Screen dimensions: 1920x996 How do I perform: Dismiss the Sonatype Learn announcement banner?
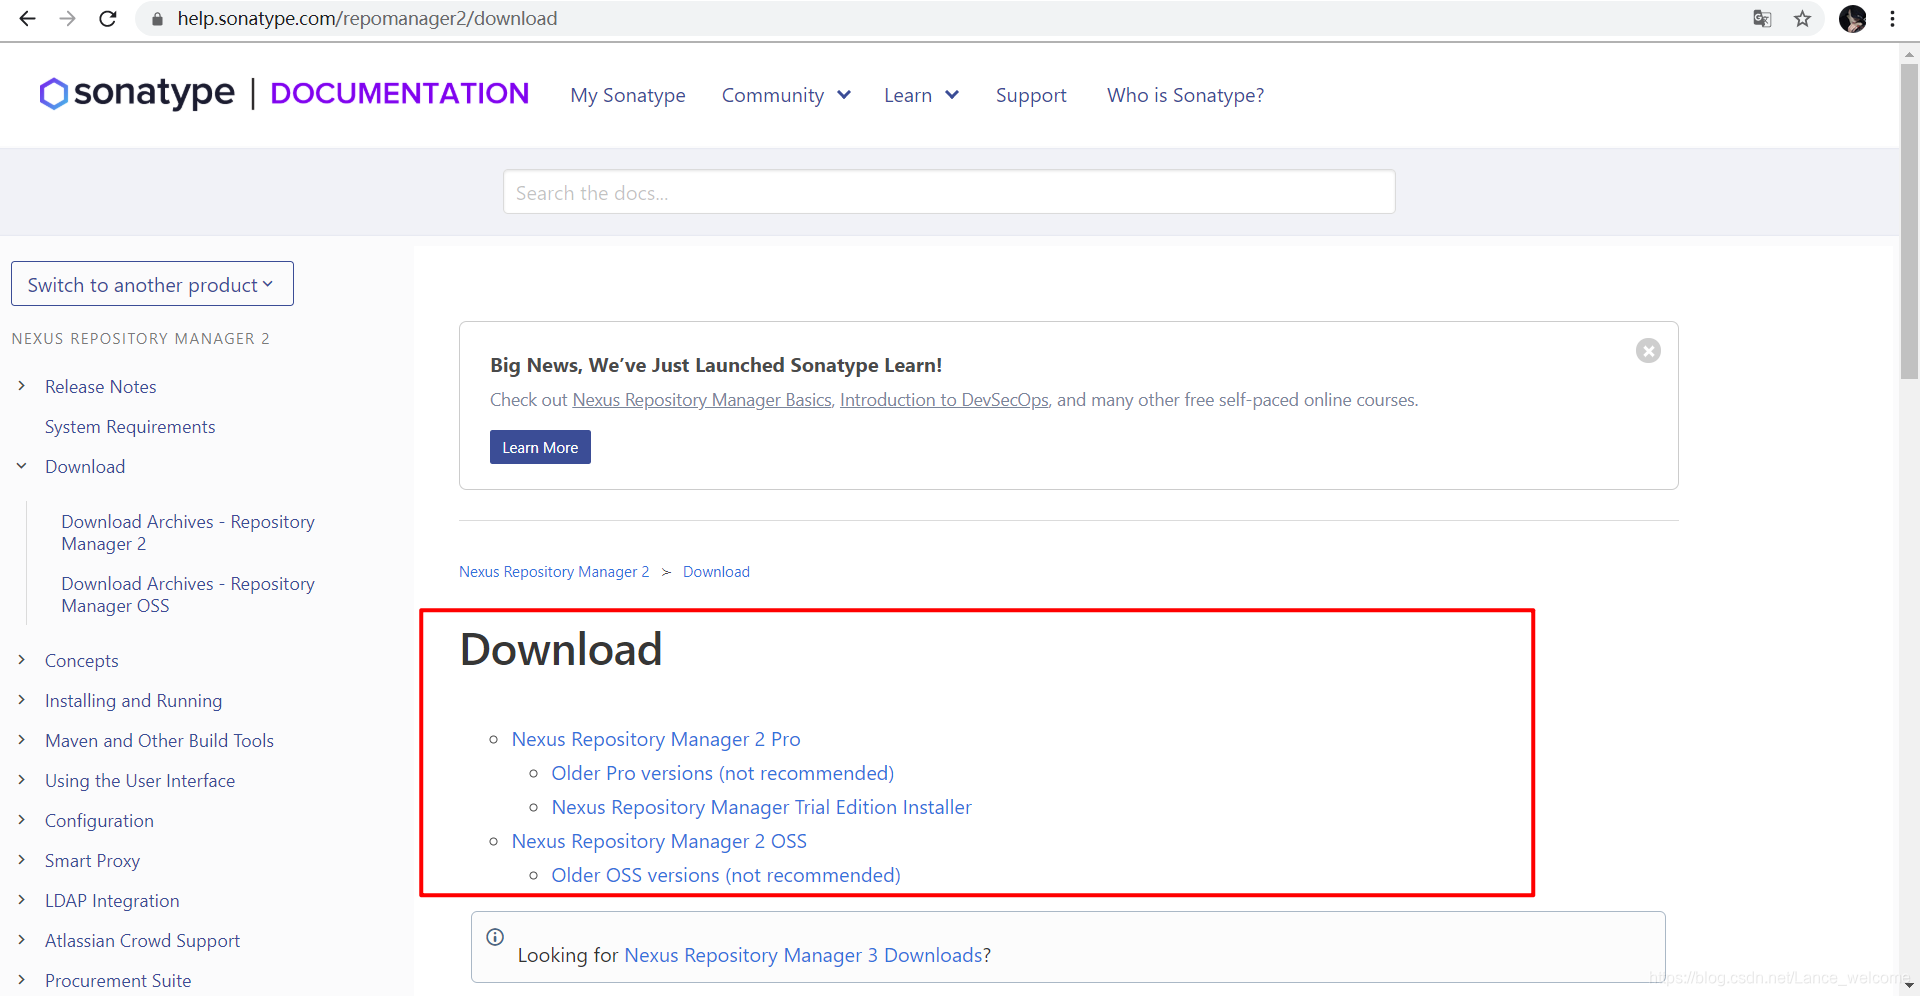(x=1648, y=351)
